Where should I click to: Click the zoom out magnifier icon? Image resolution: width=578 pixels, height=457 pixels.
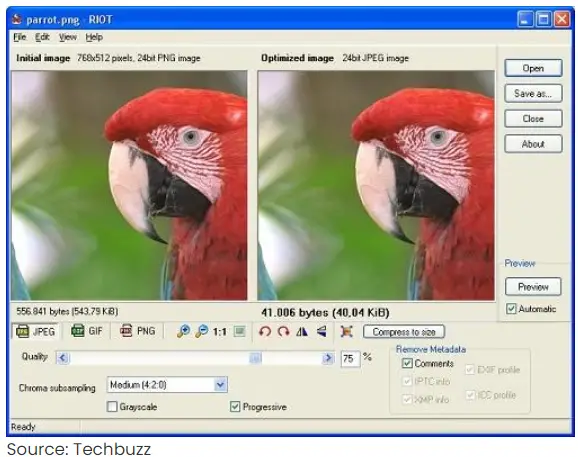201,331
